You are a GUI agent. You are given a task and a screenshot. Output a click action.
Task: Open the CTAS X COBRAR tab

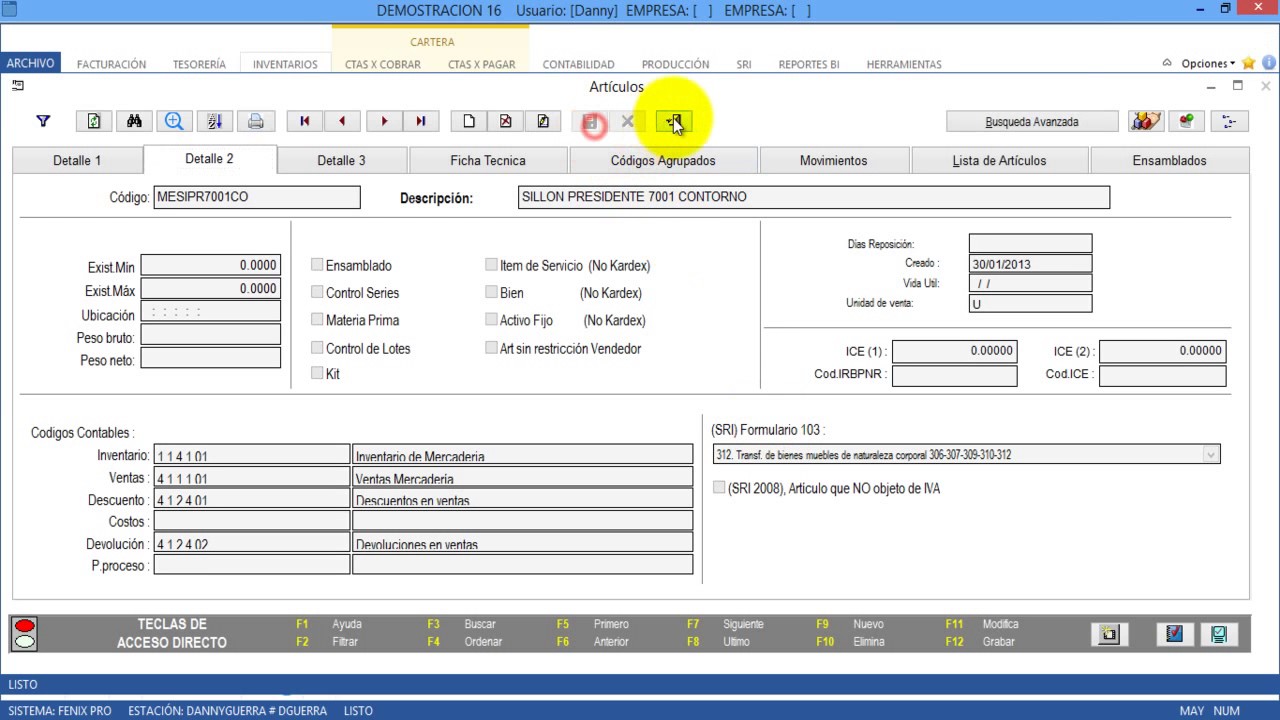click(x=383, y=64)
